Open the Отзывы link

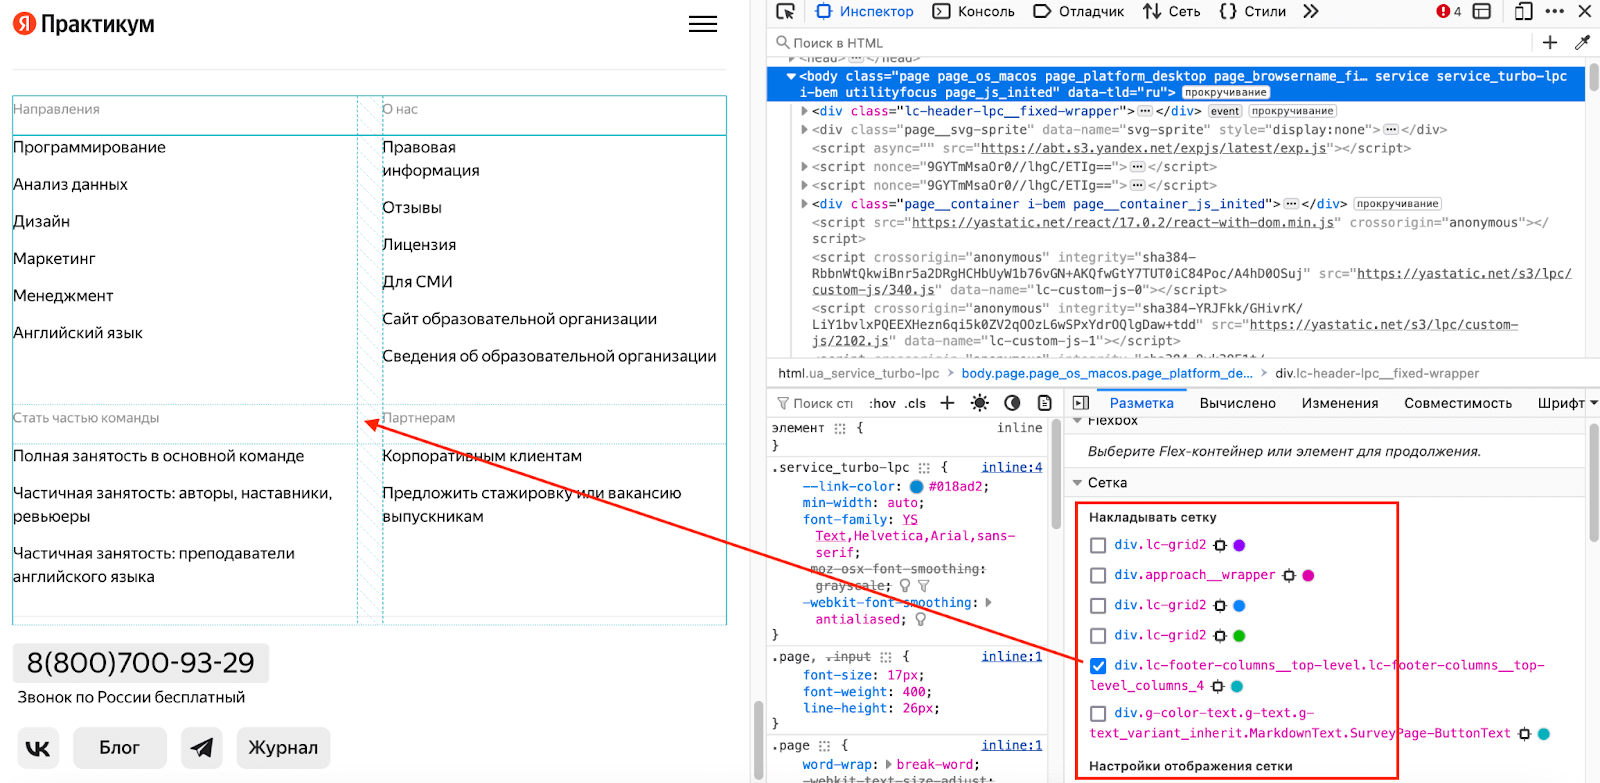tap(412, 207)
